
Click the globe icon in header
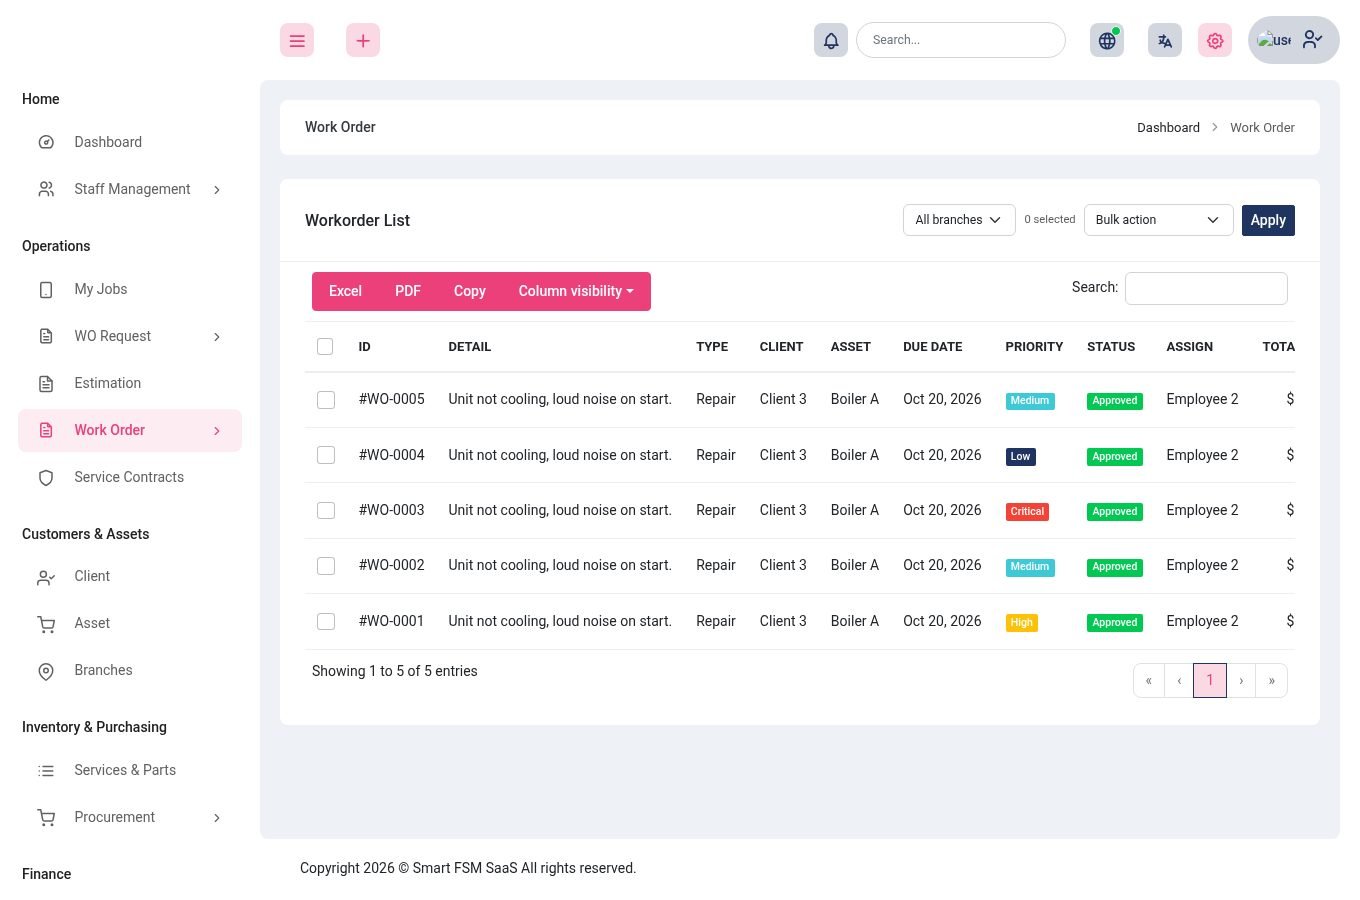[x=1107, y=40]
